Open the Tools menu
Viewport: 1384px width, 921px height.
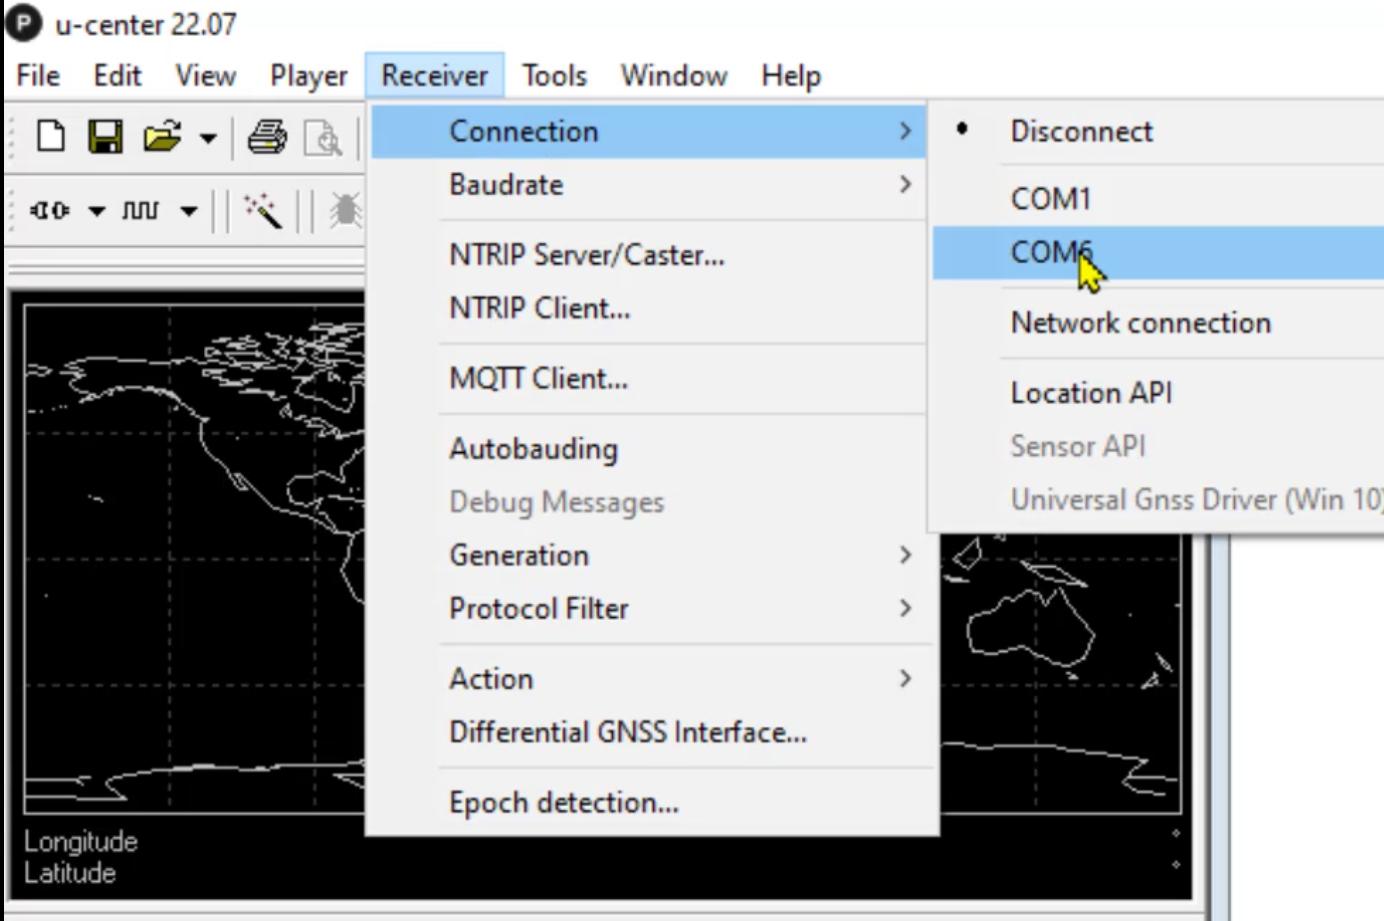click(553, 75)
